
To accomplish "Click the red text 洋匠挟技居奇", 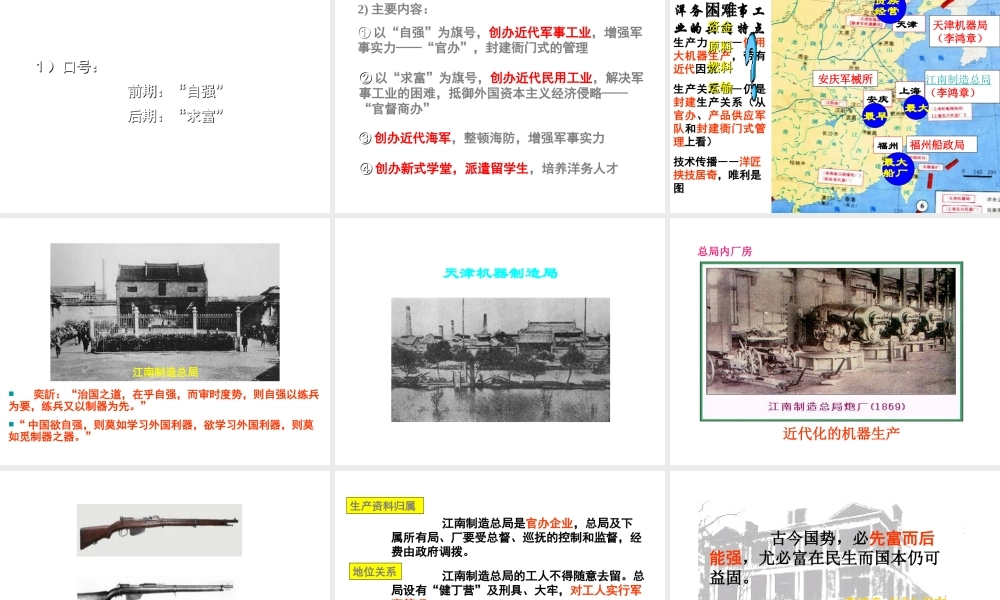I will (717, 168).
